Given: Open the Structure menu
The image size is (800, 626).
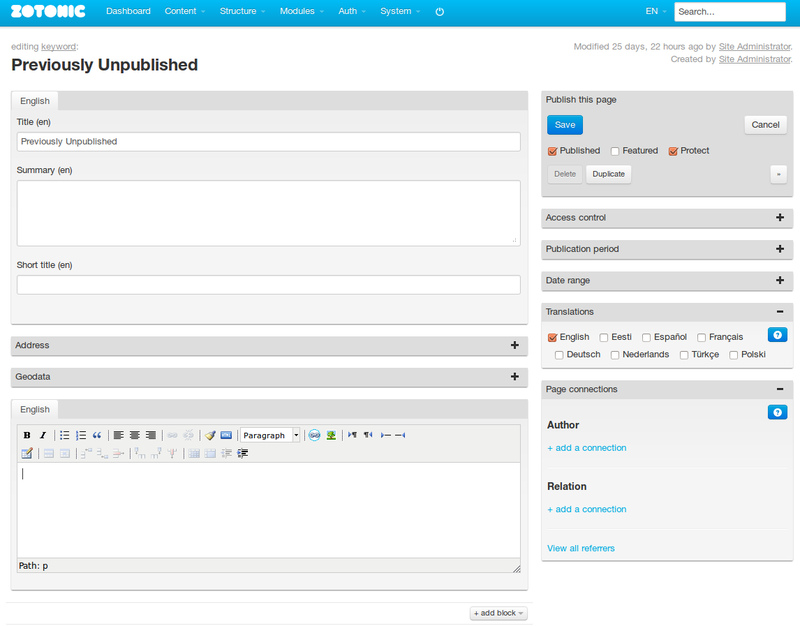Looking at the screenshot, I should pyautogui.click(x=242, y=11).
